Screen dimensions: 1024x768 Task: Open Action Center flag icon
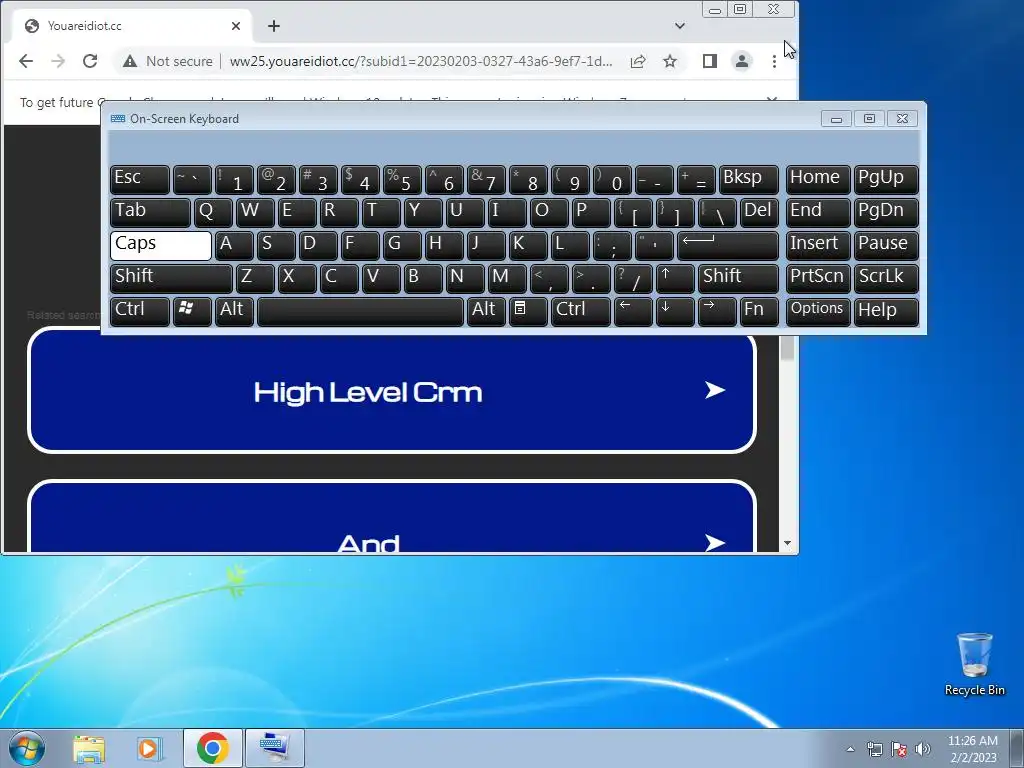coord(899,749)
